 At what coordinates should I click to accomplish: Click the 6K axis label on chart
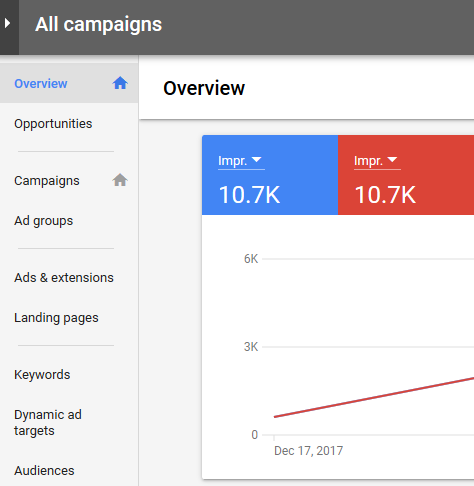click(251, 259)
